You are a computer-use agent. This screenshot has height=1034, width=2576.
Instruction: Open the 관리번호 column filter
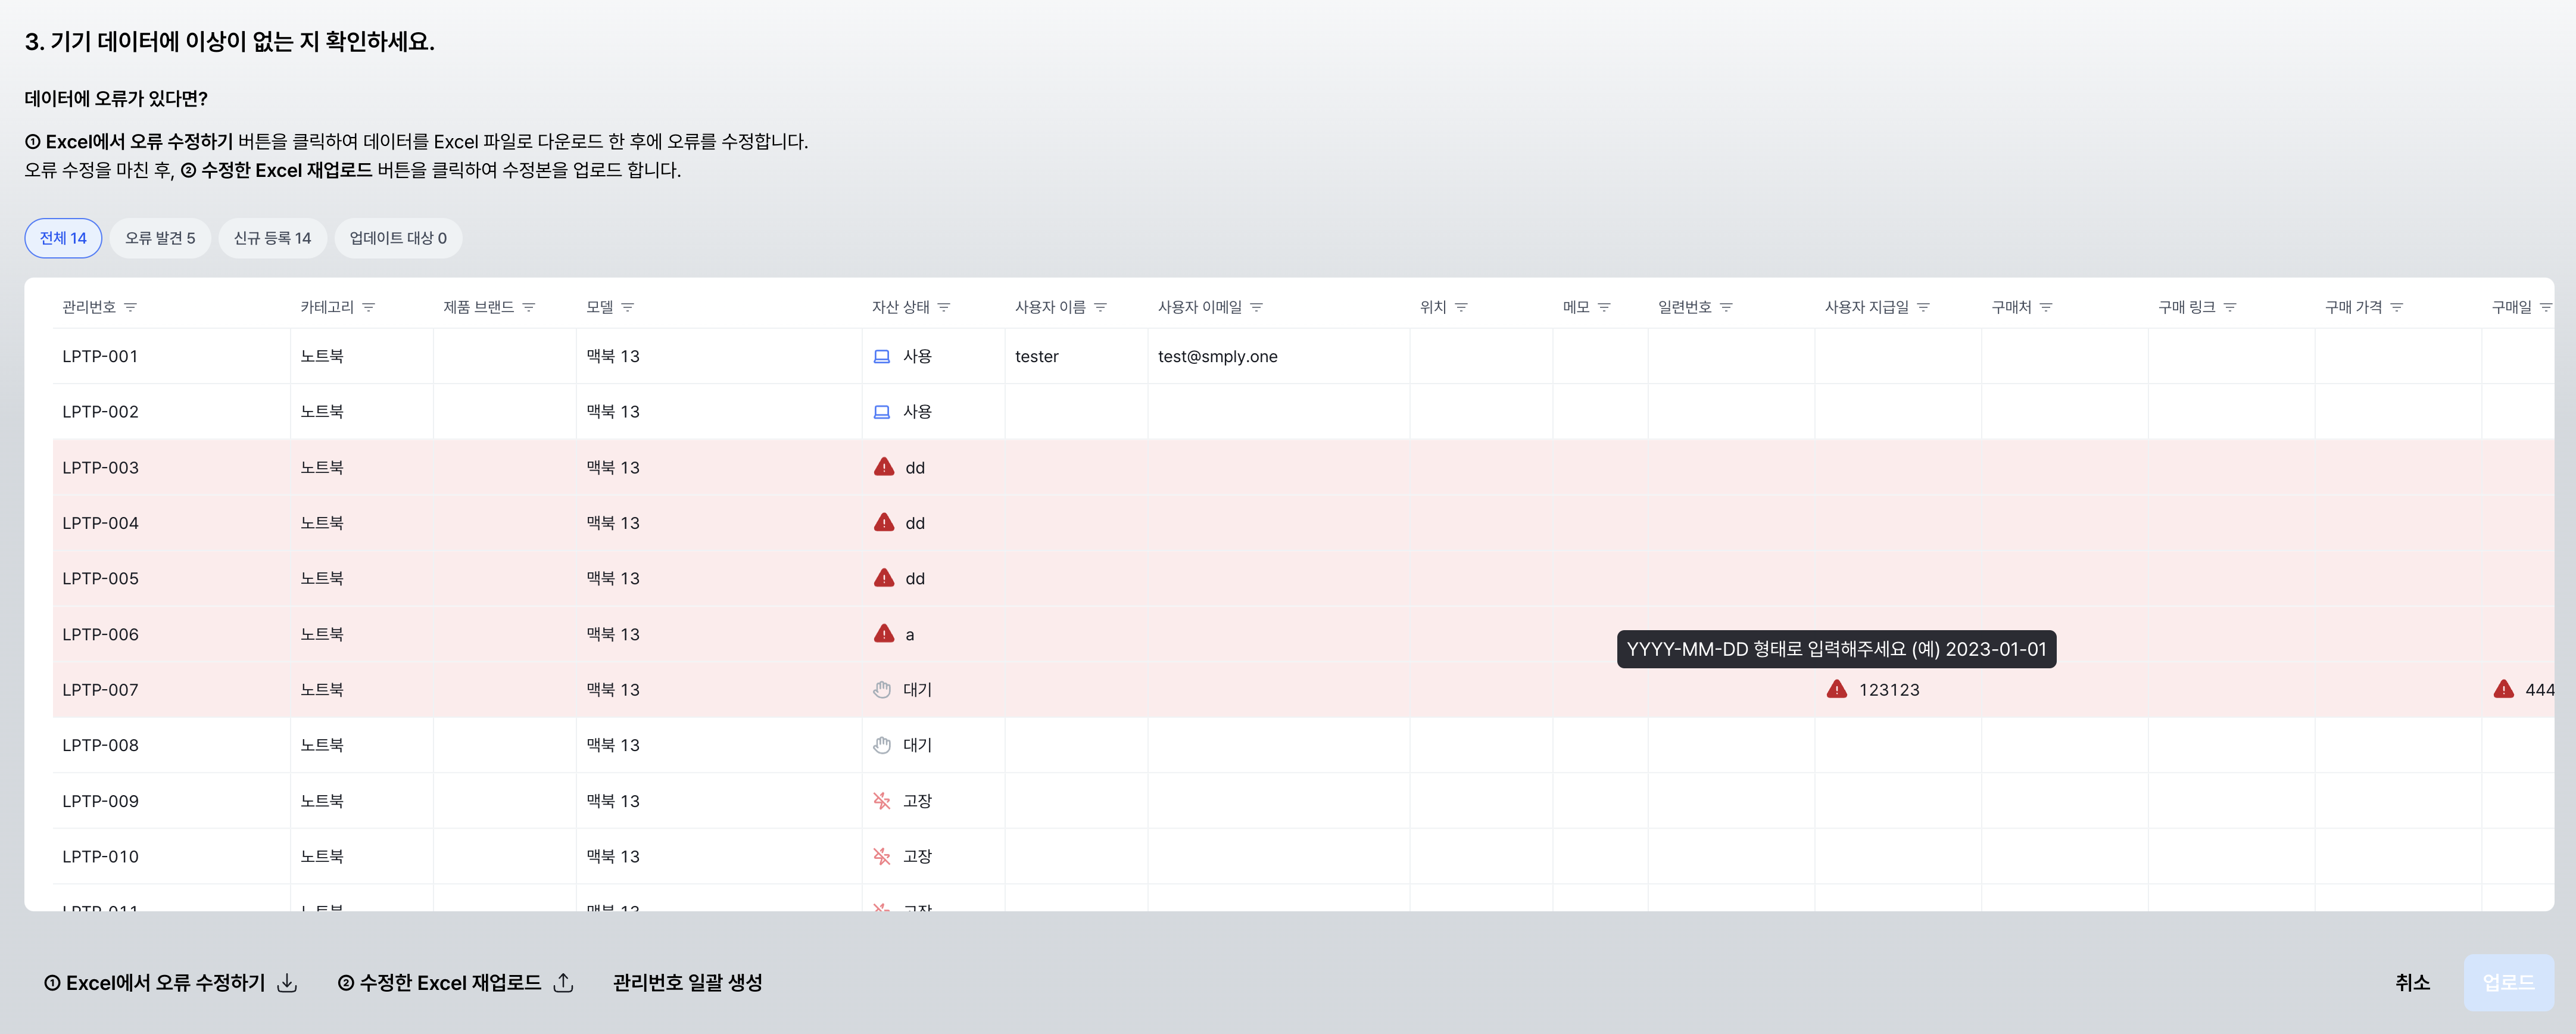131,307
